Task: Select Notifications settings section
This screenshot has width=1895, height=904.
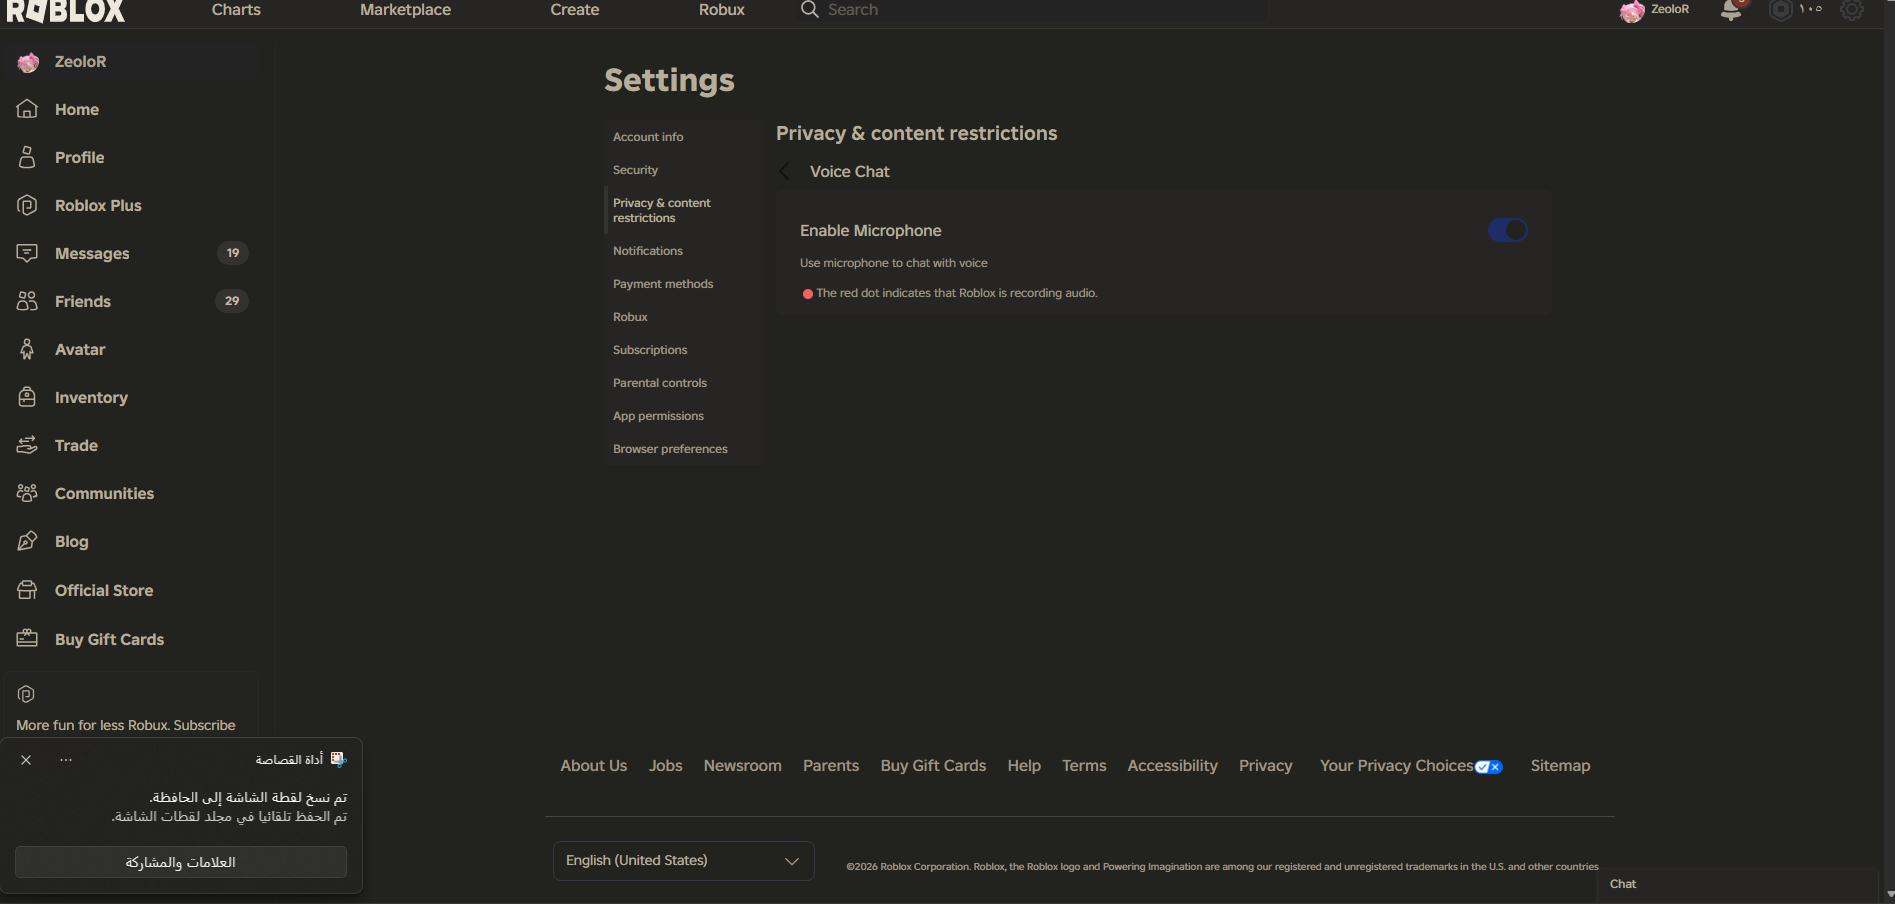Action: coord(684,251)
